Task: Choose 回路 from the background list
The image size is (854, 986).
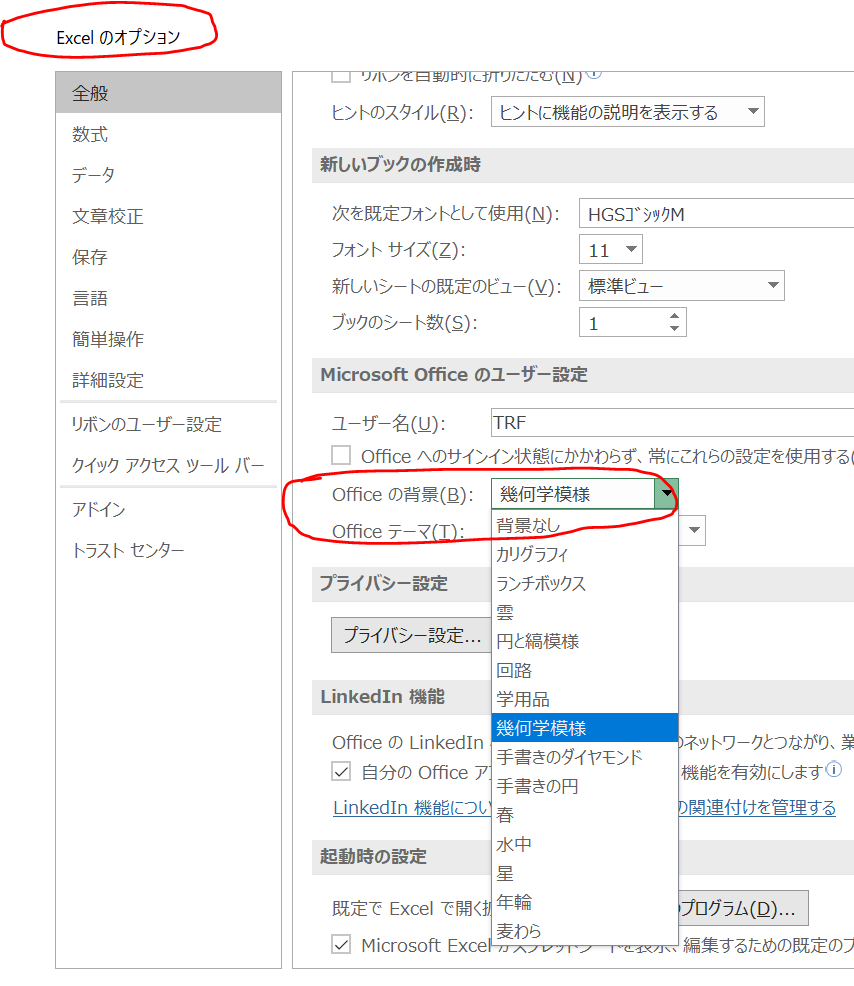Action: [585, 670]
